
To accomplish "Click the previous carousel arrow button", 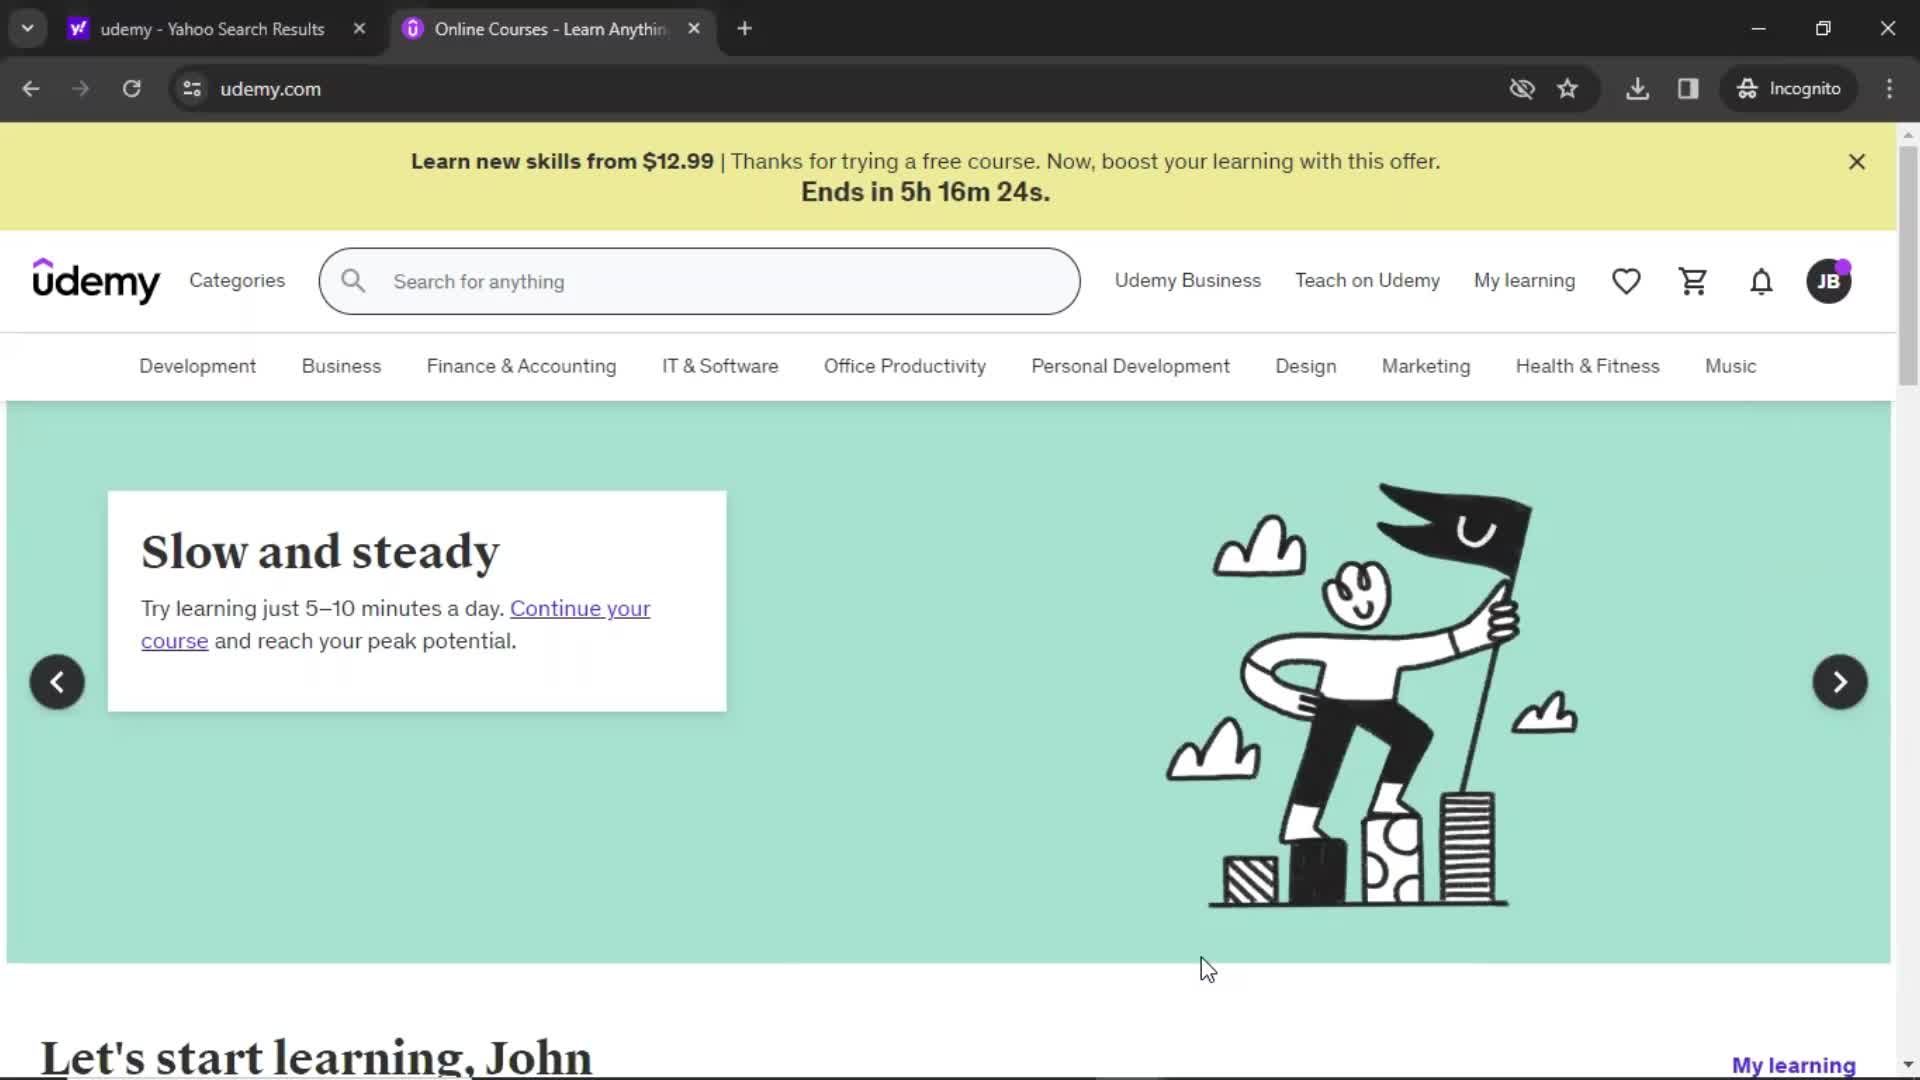I will coord(57,682).
